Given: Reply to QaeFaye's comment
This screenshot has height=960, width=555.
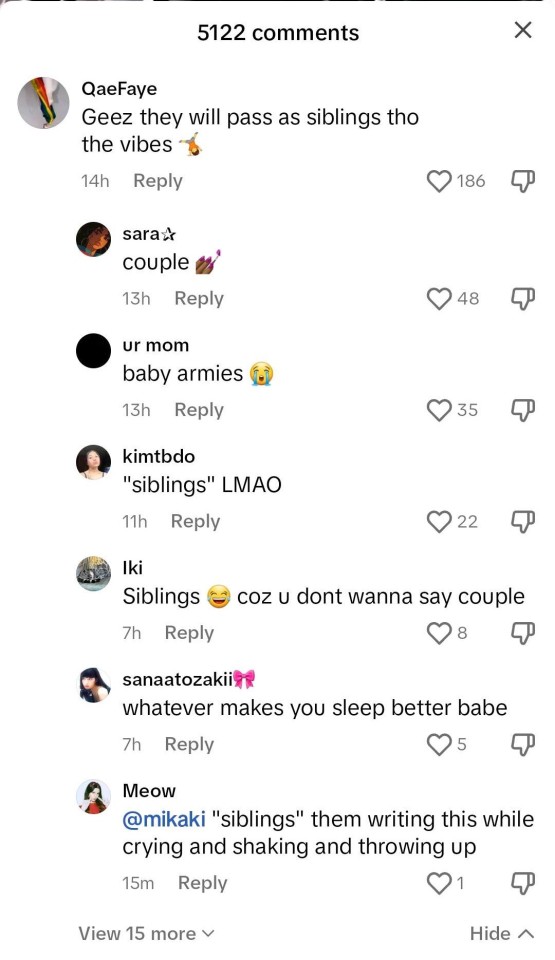Looking at the screenshot, I should (158, 181).
